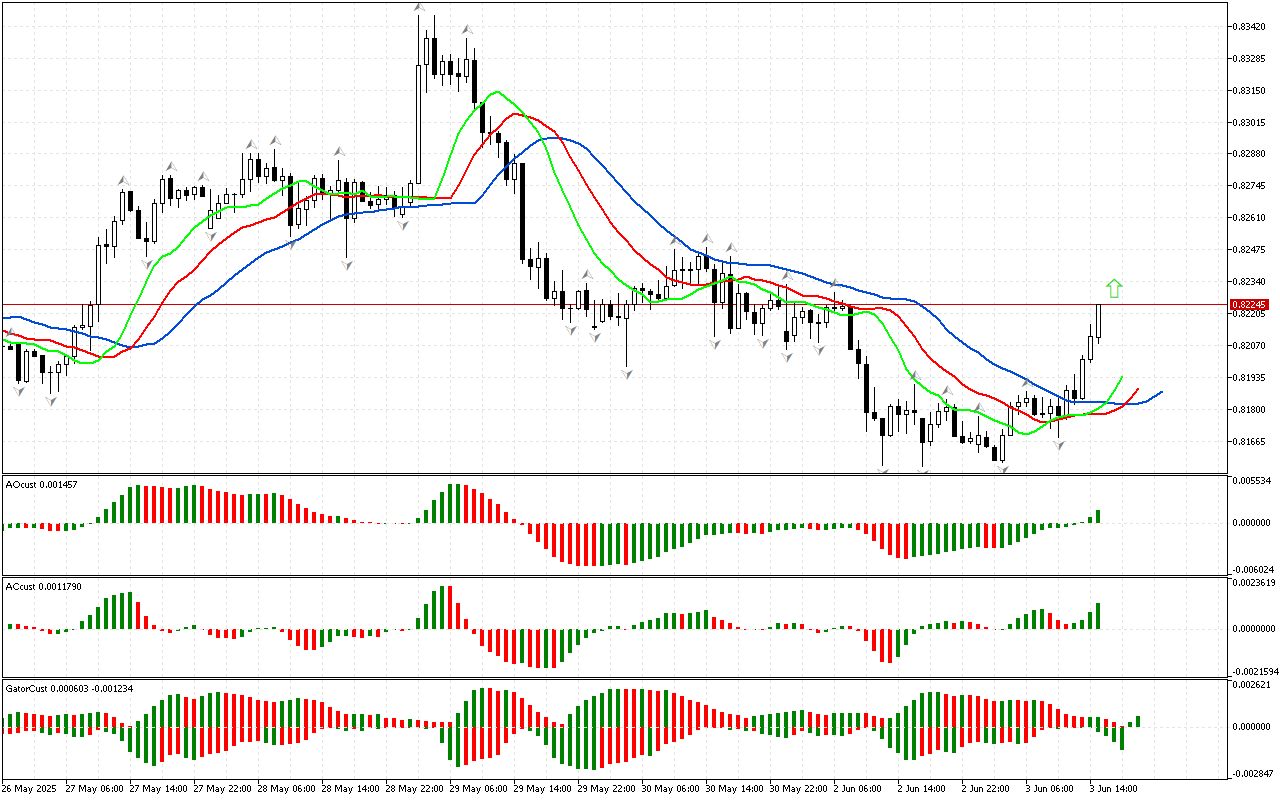
Task: Click right end of green Alligator line
Action: (x=1122, y=378)
